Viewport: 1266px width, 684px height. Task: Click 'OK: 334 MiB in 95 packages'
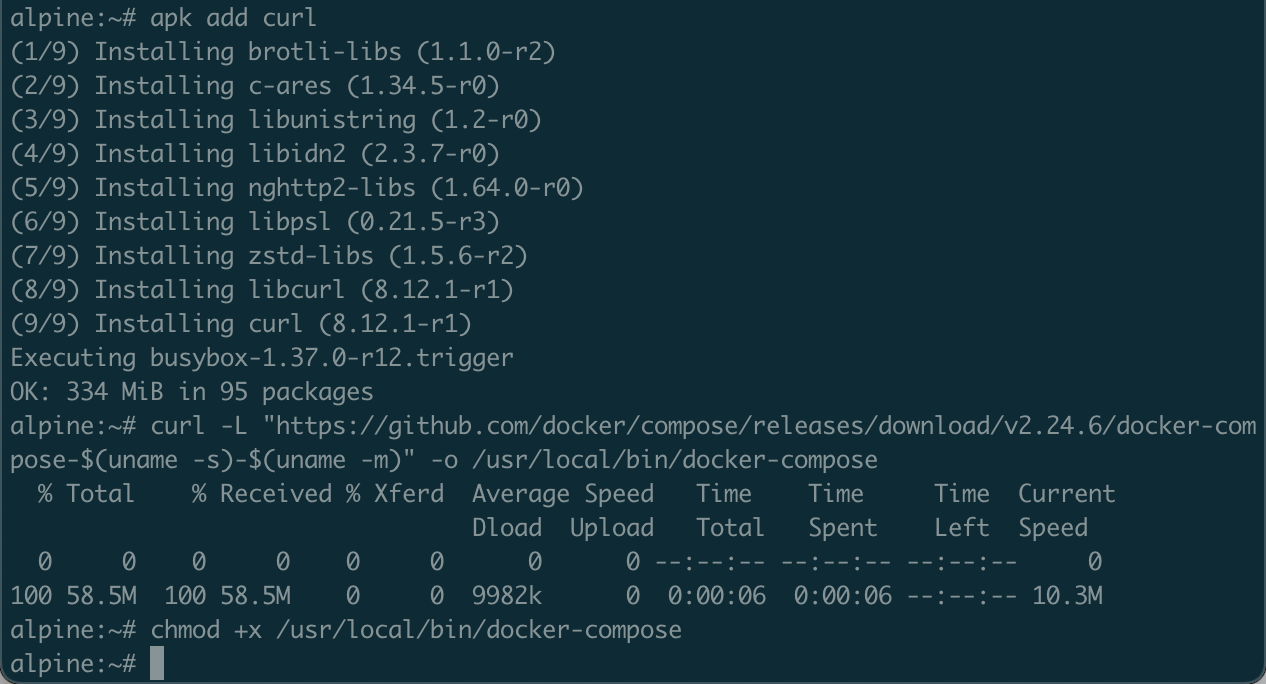[191, 391]
